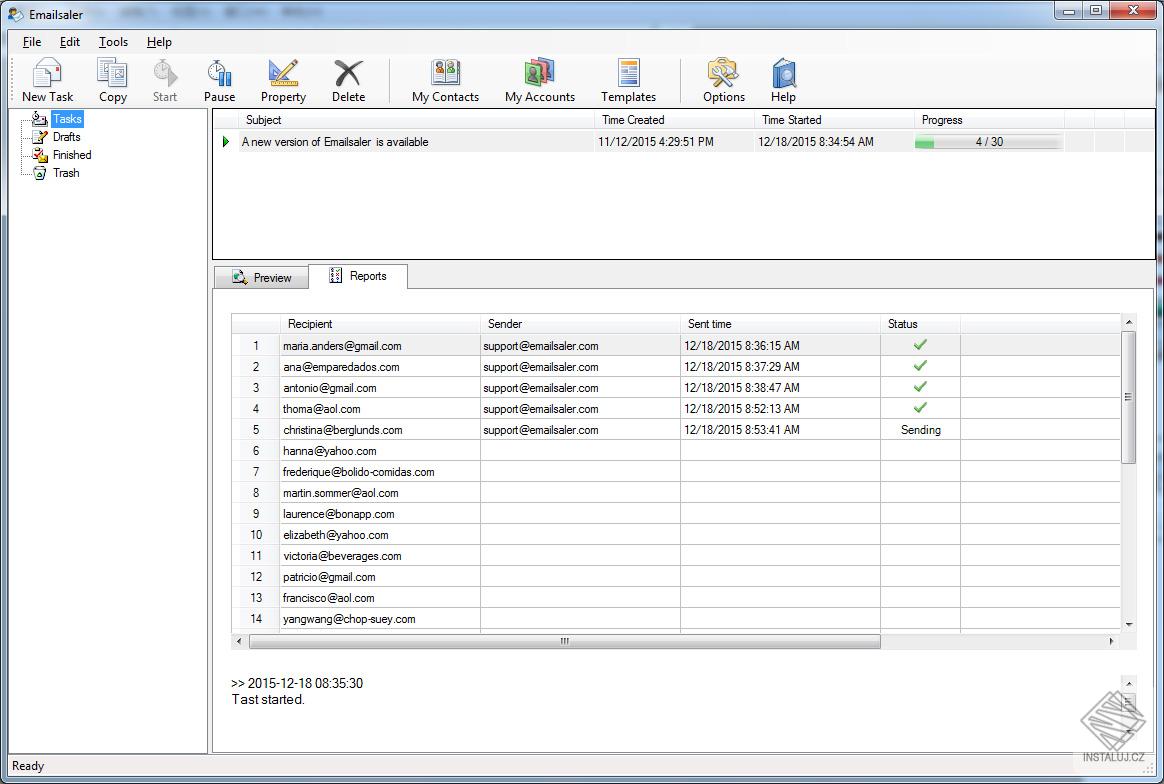
Task: Click the Sender column header
Action: pyautogui.click(x=581, y=324)
